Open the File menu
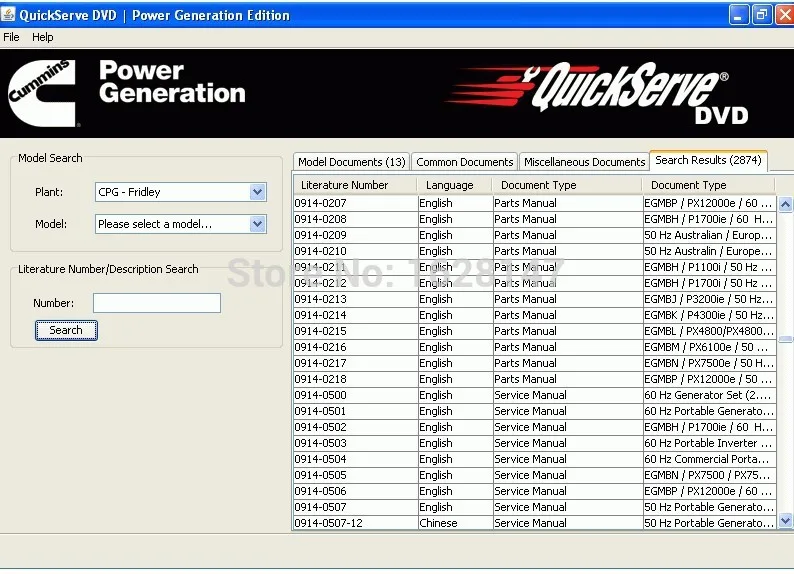The width and height of the screenshot is (794, 574). tap(11, 37)
